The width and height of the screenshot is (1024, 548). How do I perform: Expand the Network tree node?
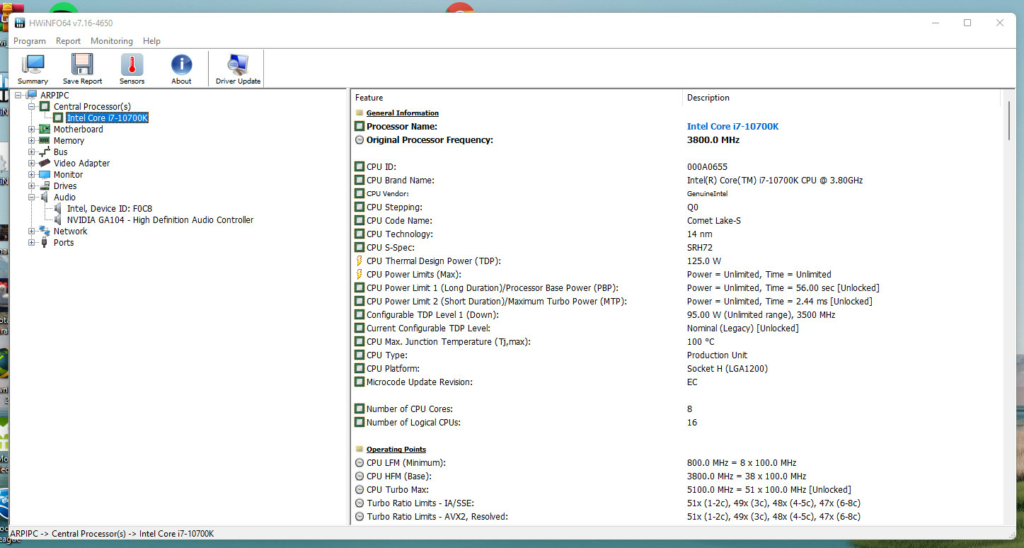tap(32, 231)
